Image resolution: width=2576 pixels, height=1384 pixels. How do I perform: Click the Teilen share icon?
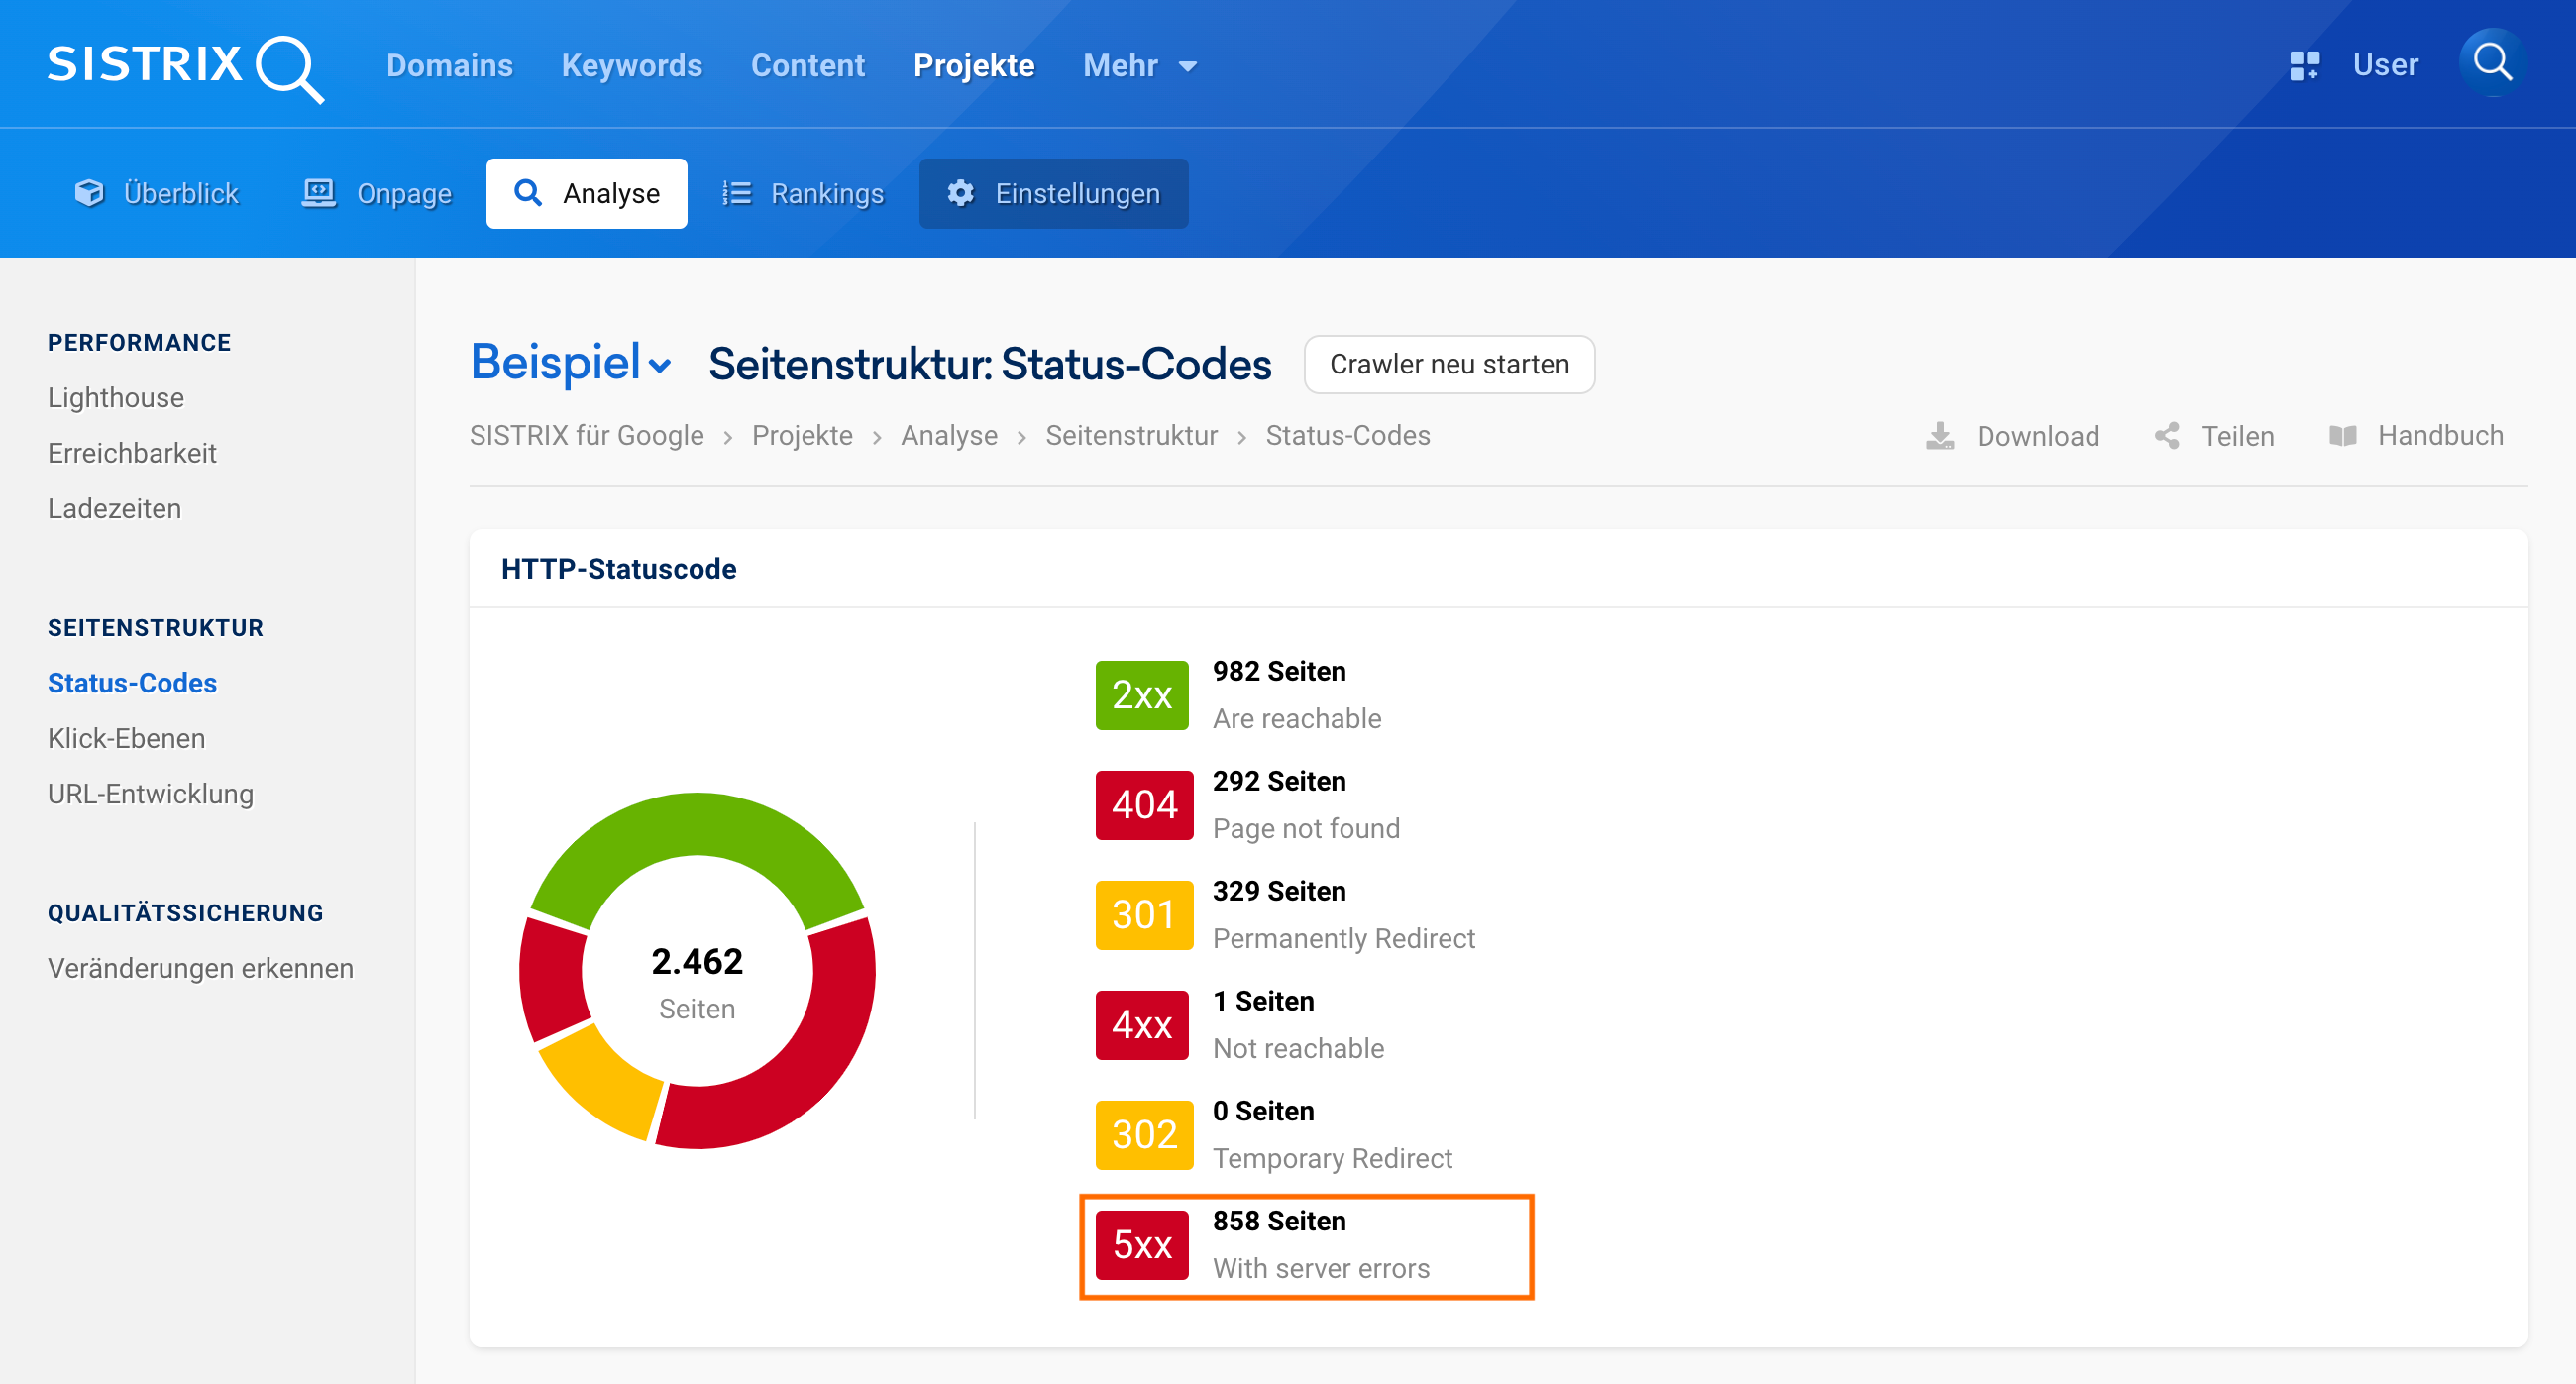(2167, 436)
